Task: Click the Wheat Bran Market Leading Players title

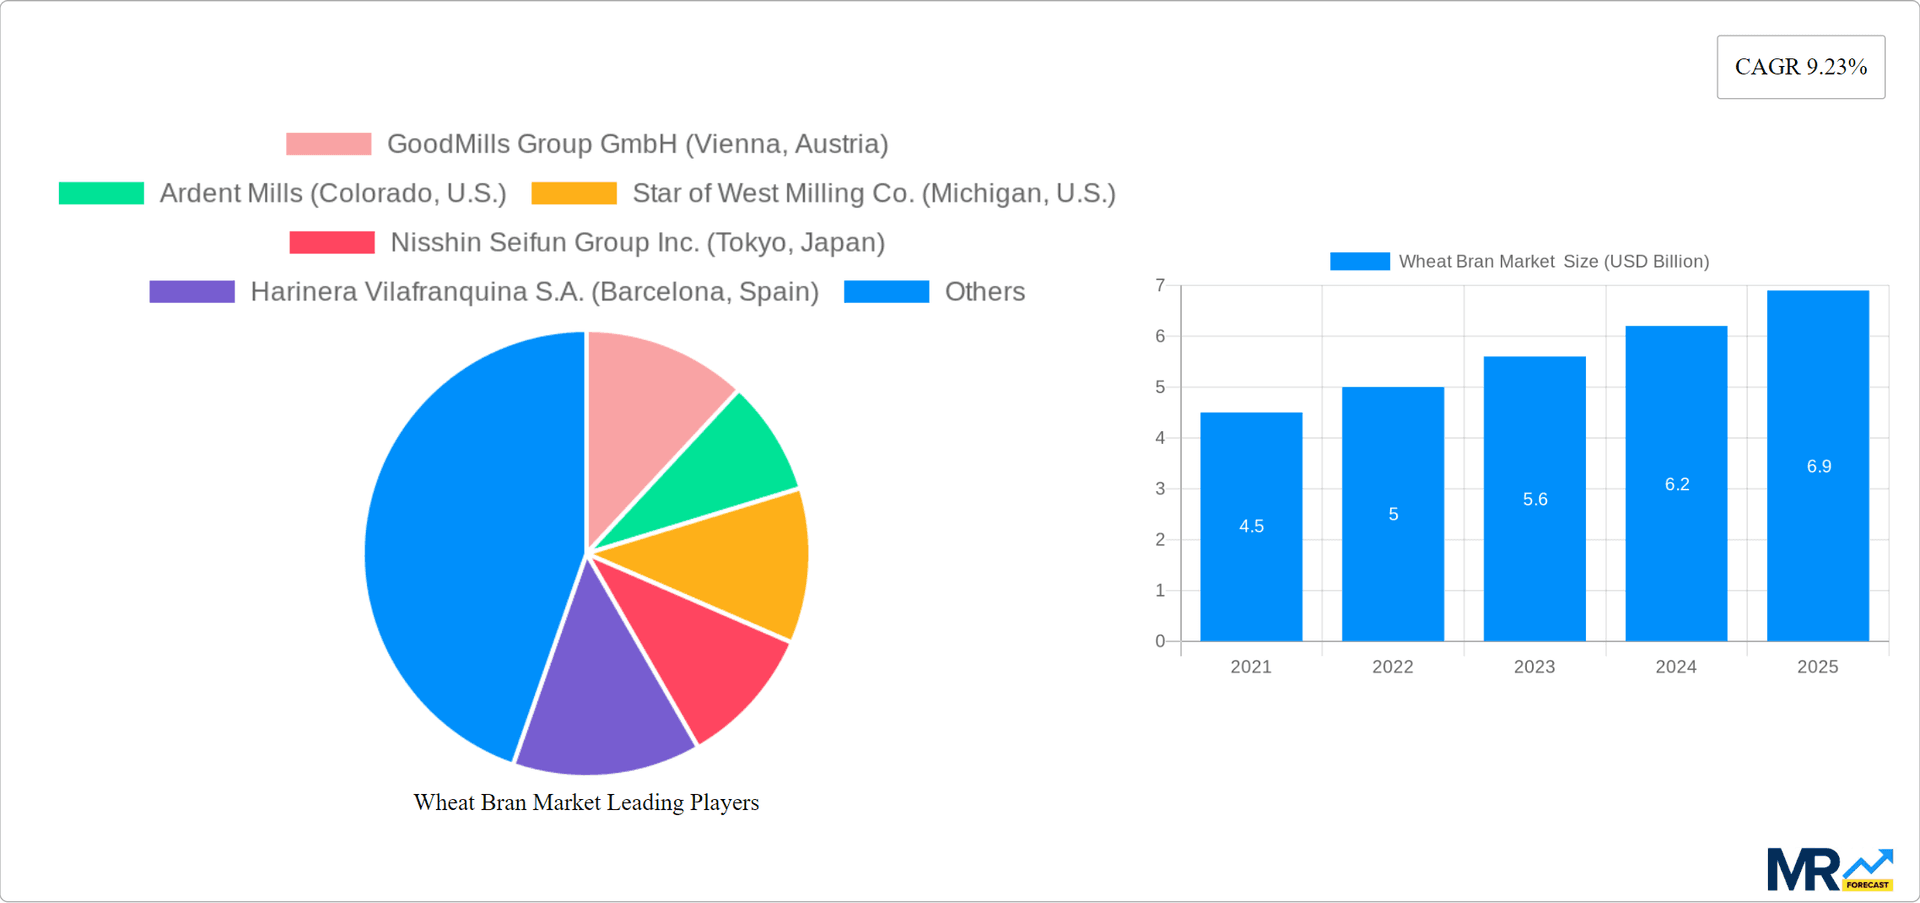Action: 586,802
